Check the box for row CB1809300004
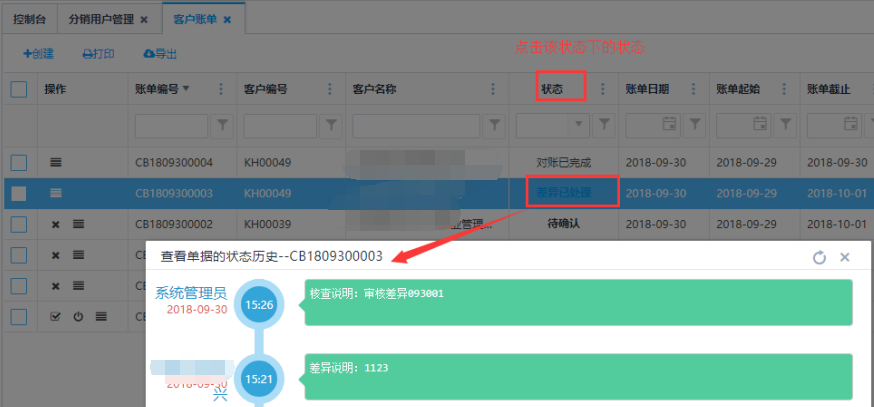 coord(19,162)
